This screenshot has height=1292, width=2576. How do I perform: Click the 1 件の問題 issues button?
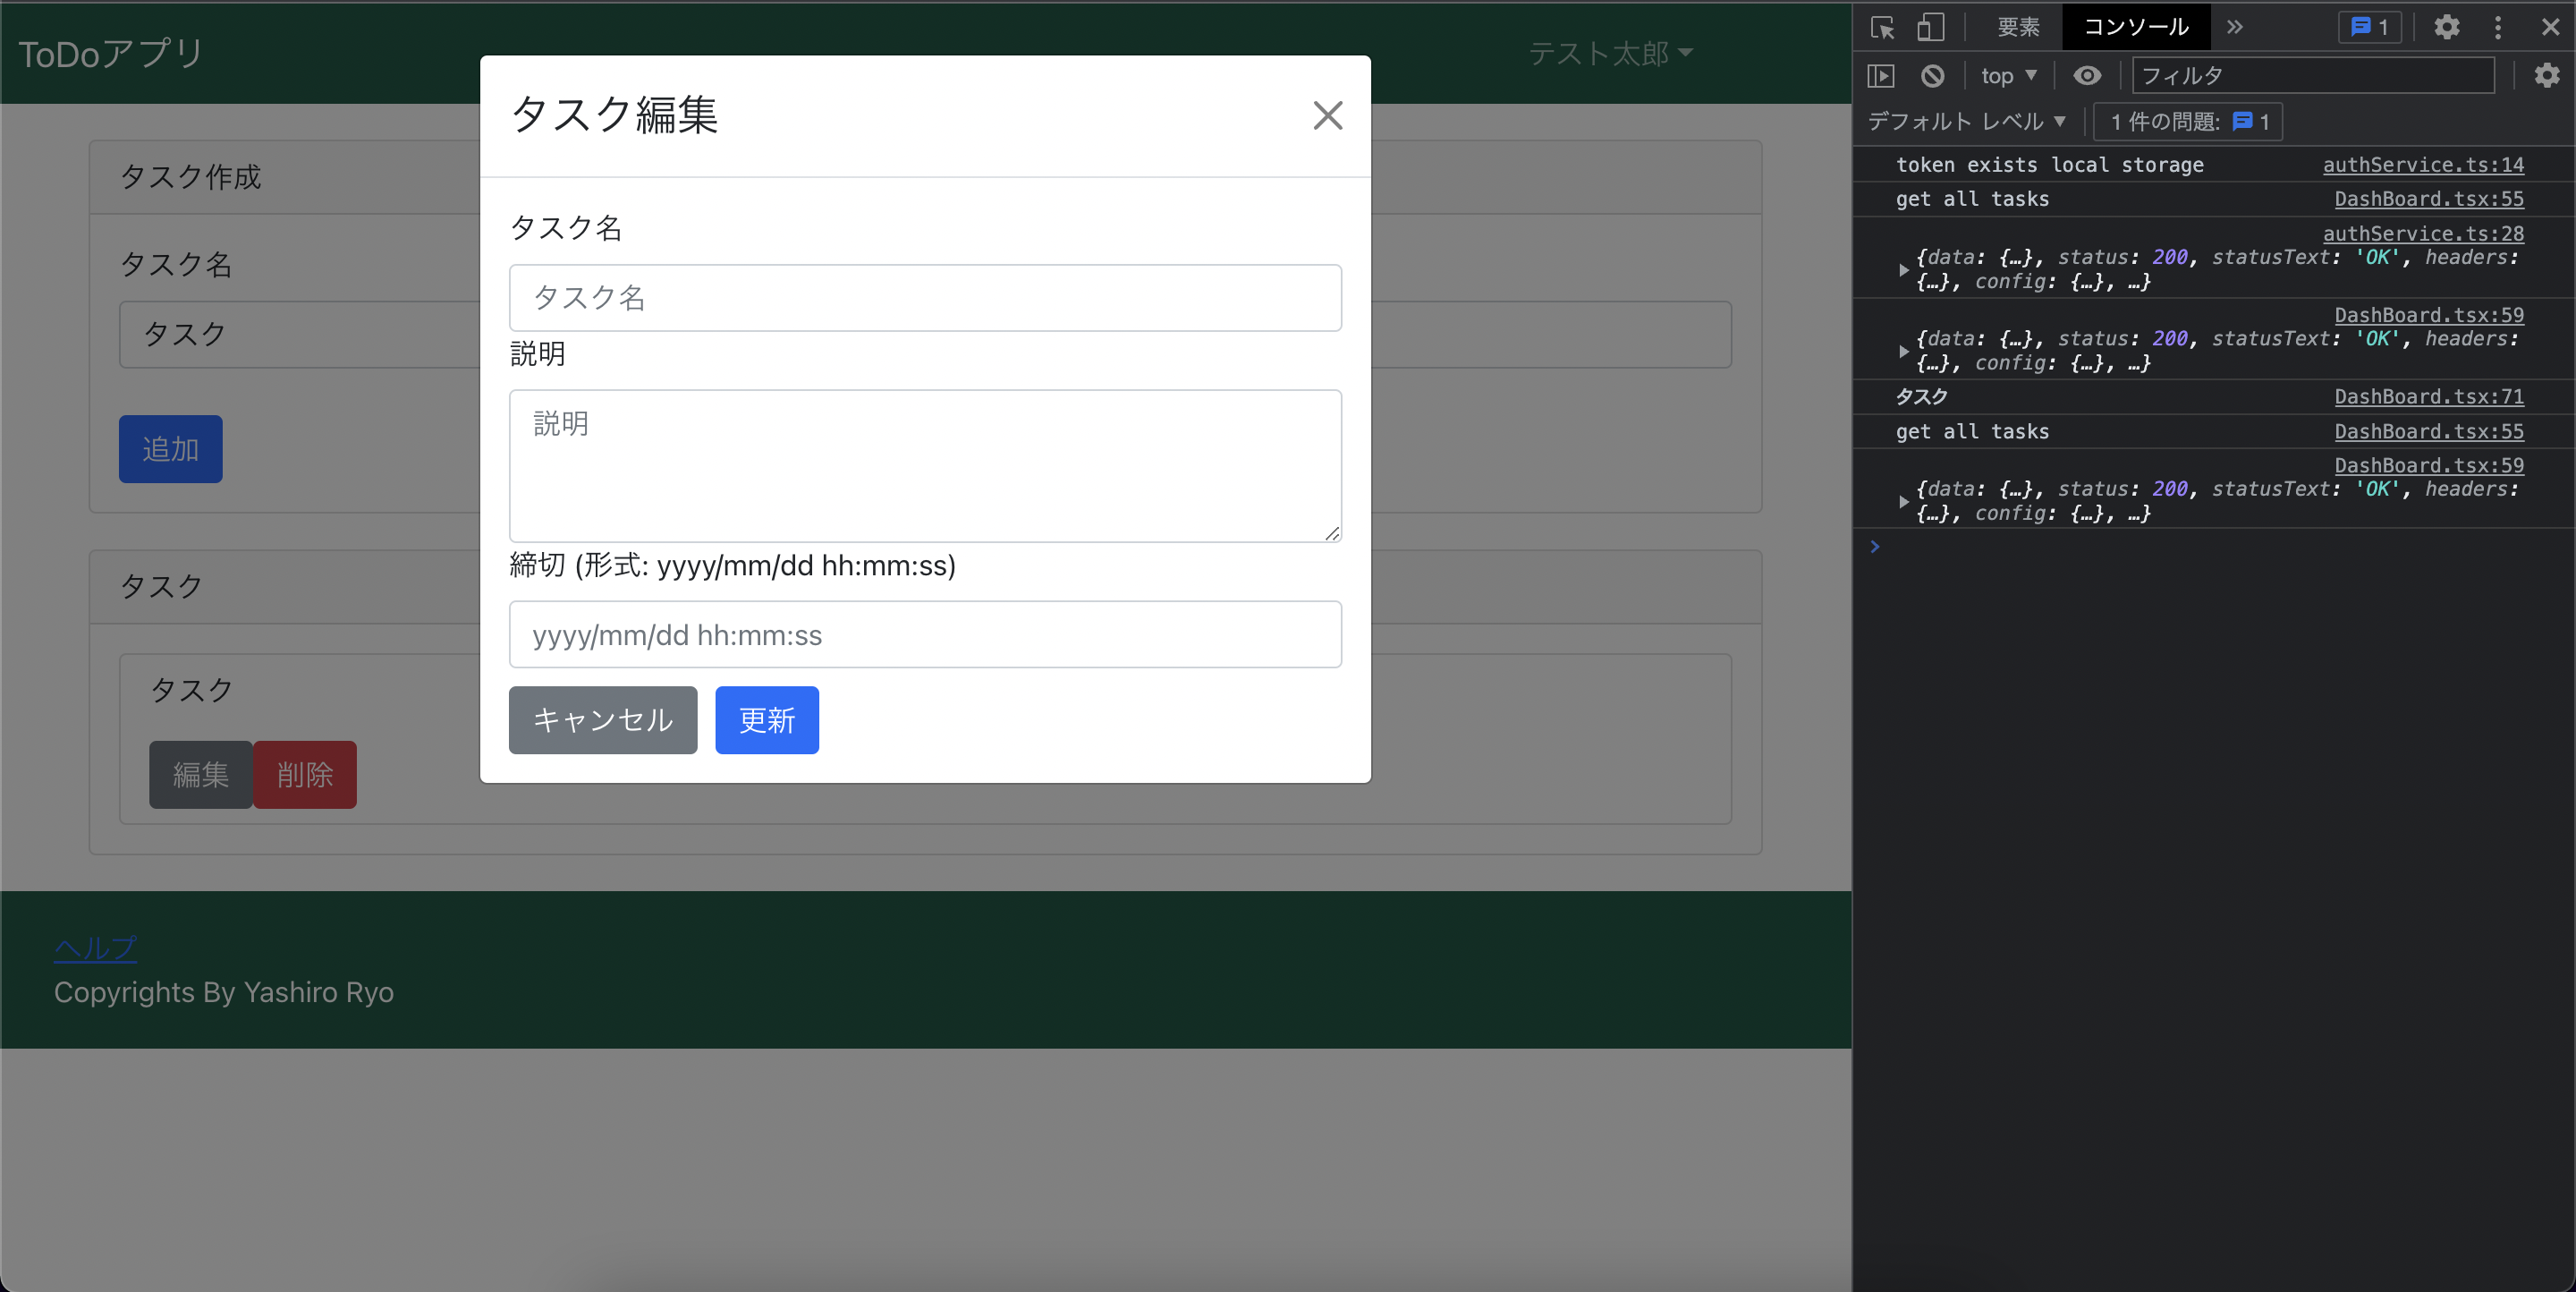[x=2188, y=122]
